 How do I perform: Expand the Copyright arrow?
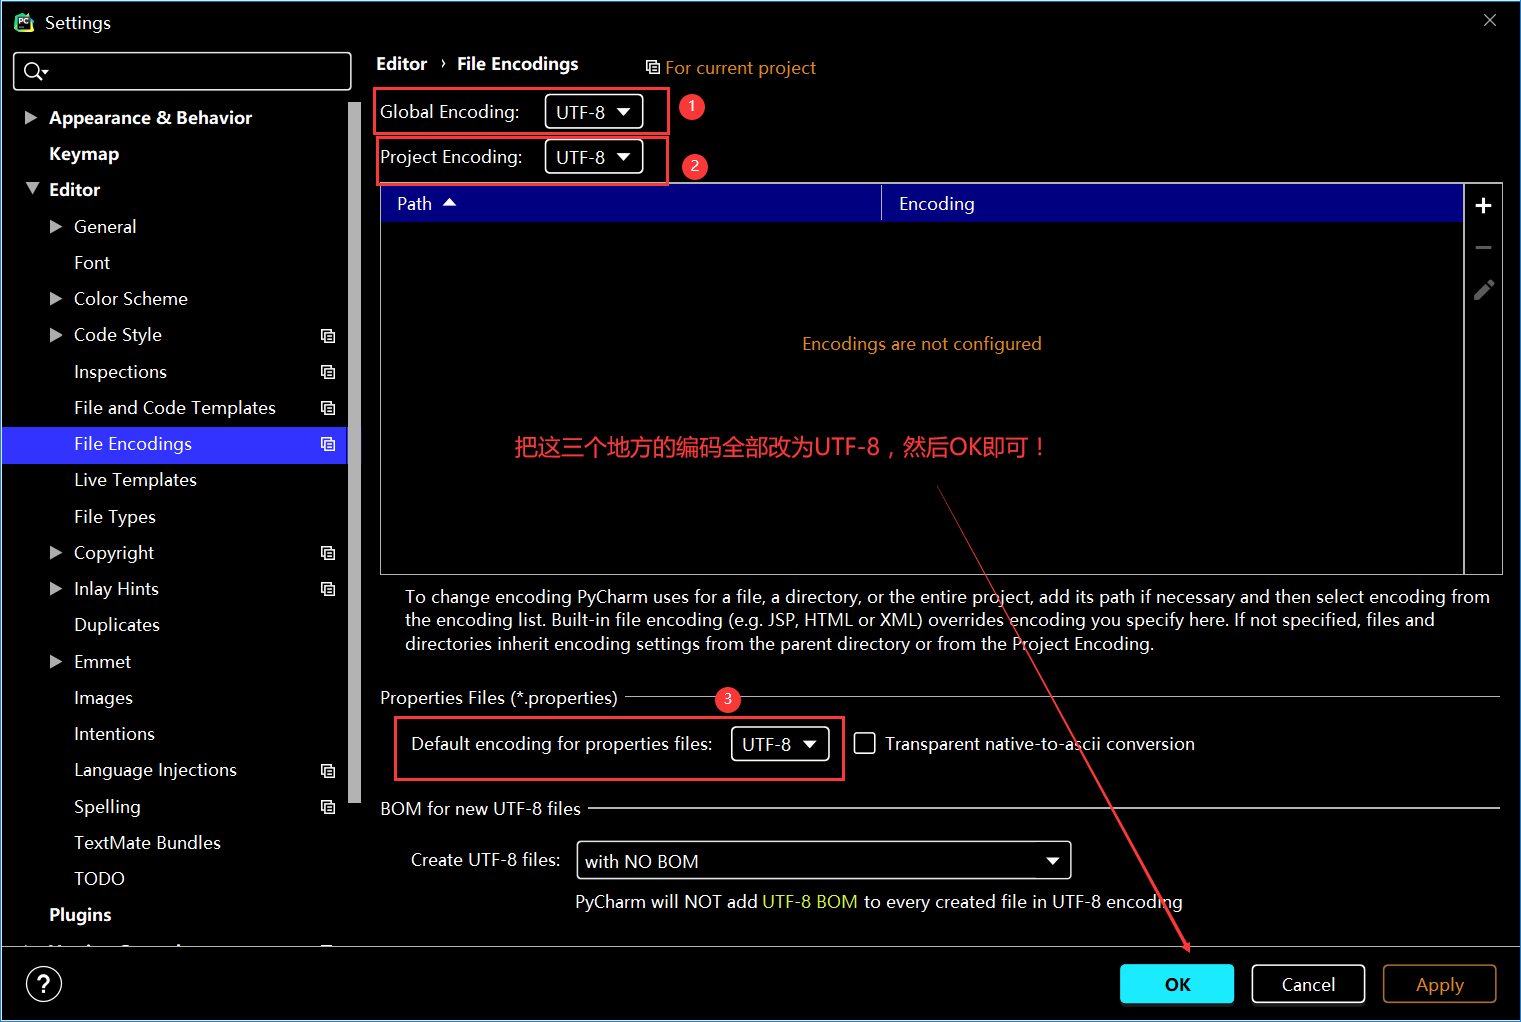56,552
